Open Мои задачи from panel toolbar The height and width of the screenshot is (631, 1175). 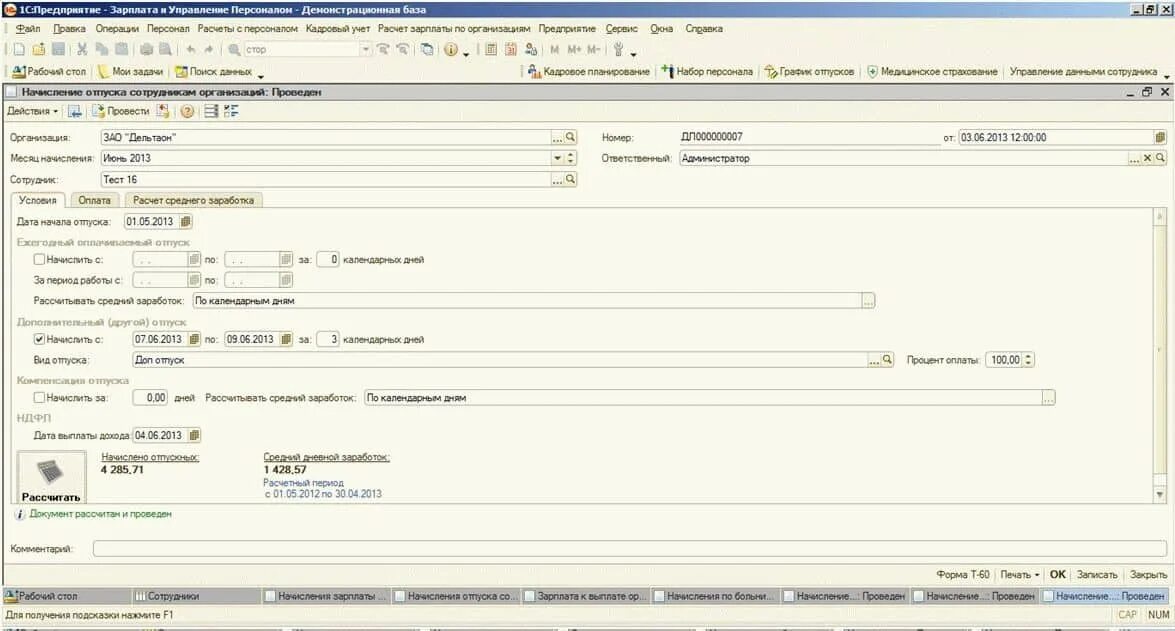click(x=130, y=71)
